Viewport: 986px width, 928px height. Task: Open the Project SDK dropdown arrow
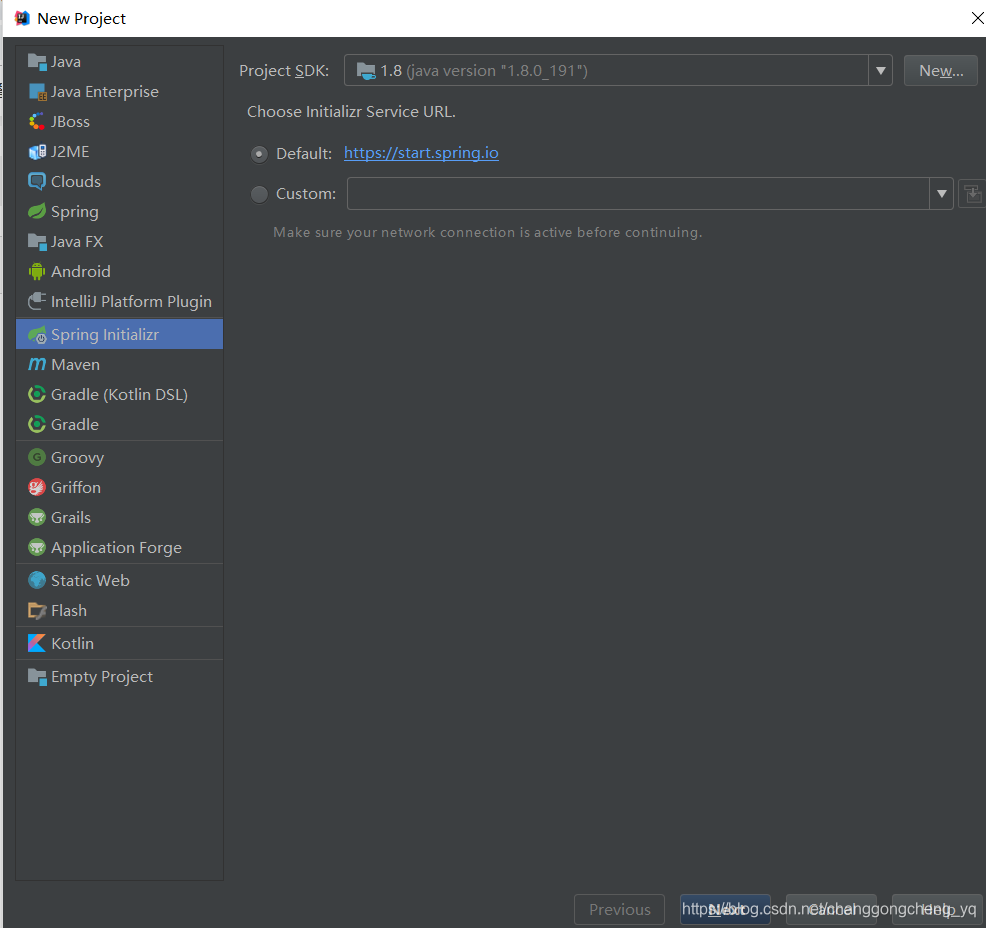pyautogui.click(x=880, y=70)
